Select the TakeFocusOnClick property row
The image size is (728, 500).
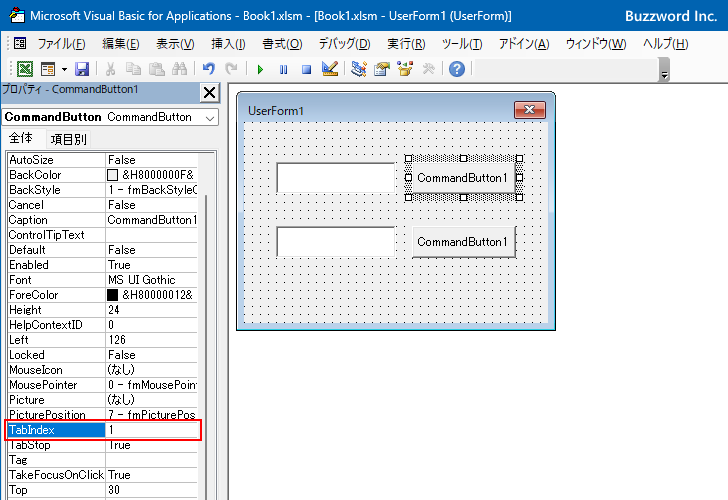(102, 475)
